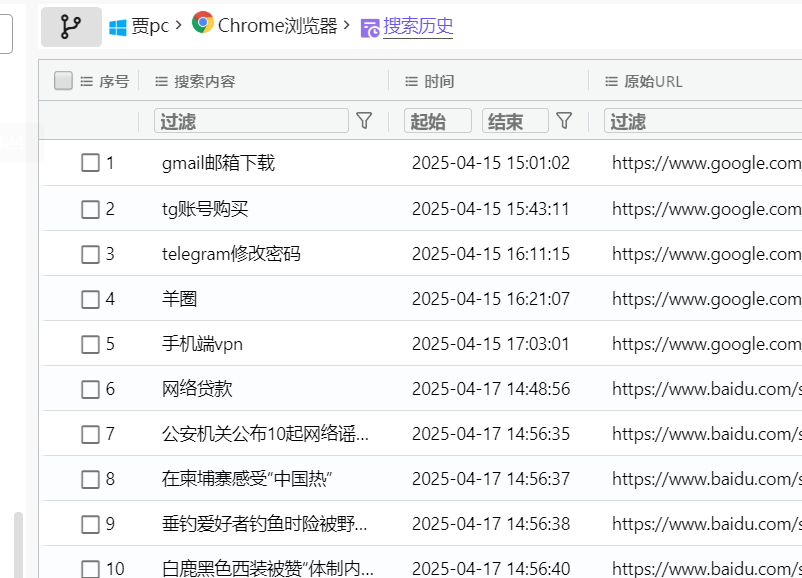Sort by 时间 column header

[x=439, y=81]
